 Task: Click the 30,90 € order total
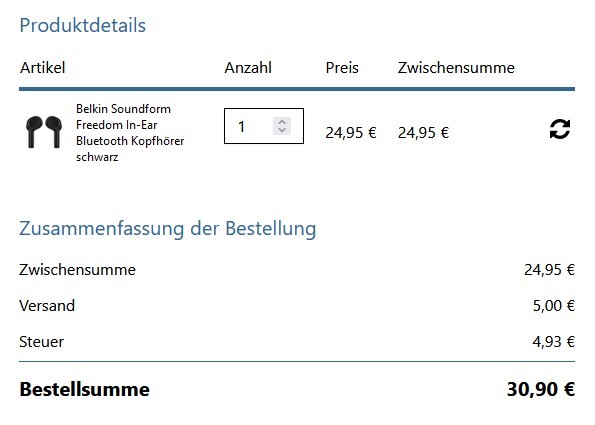click(541, 389)
